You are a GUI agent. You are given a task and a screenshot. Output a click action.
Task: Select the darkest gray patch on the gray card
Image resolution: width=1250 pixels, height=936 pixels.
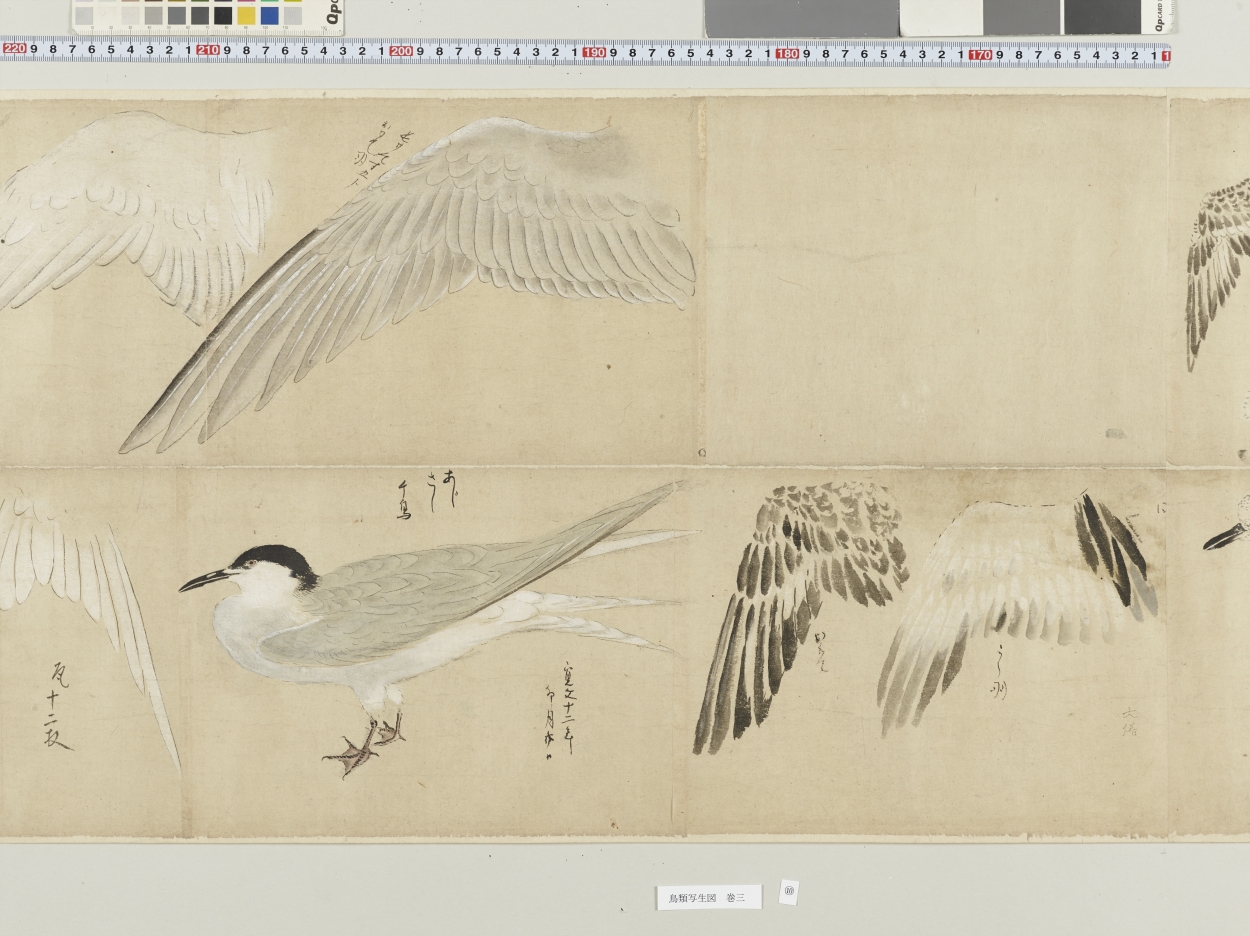tap(1102, 16)
